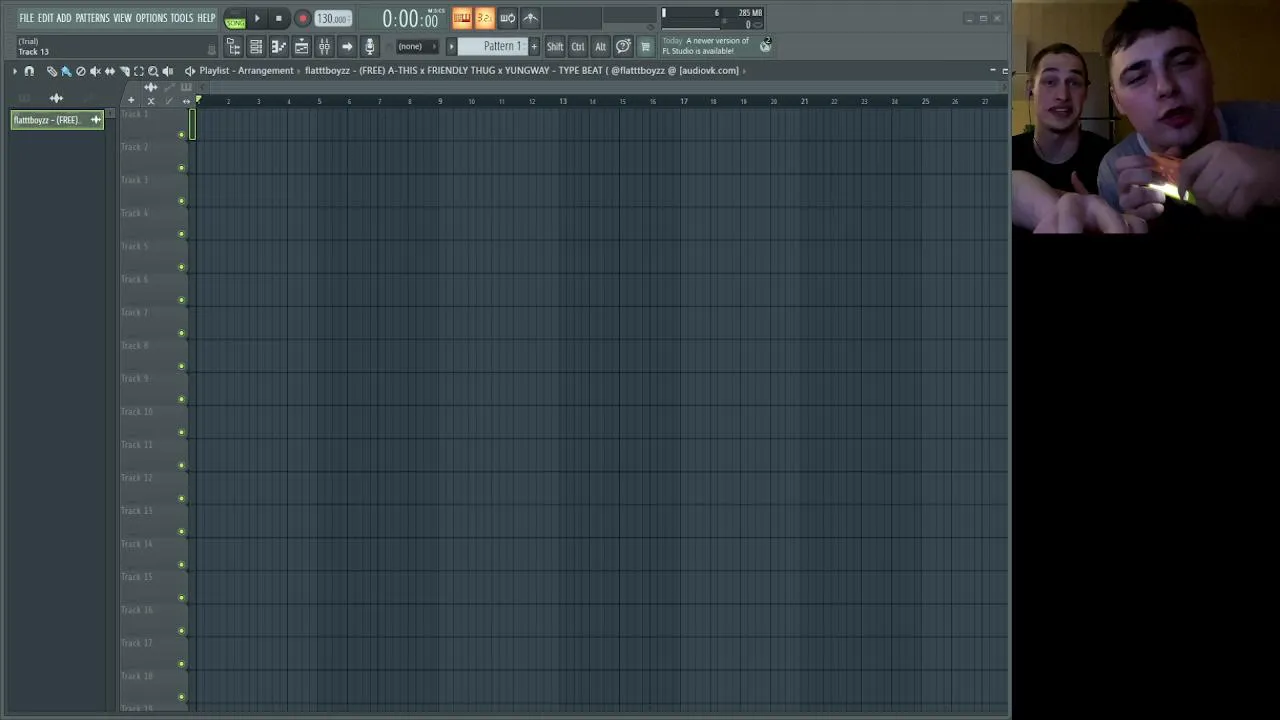This screenshot has width=1280, height=720.
Task: Click the Stop playback button
Action: click(279, 18)
